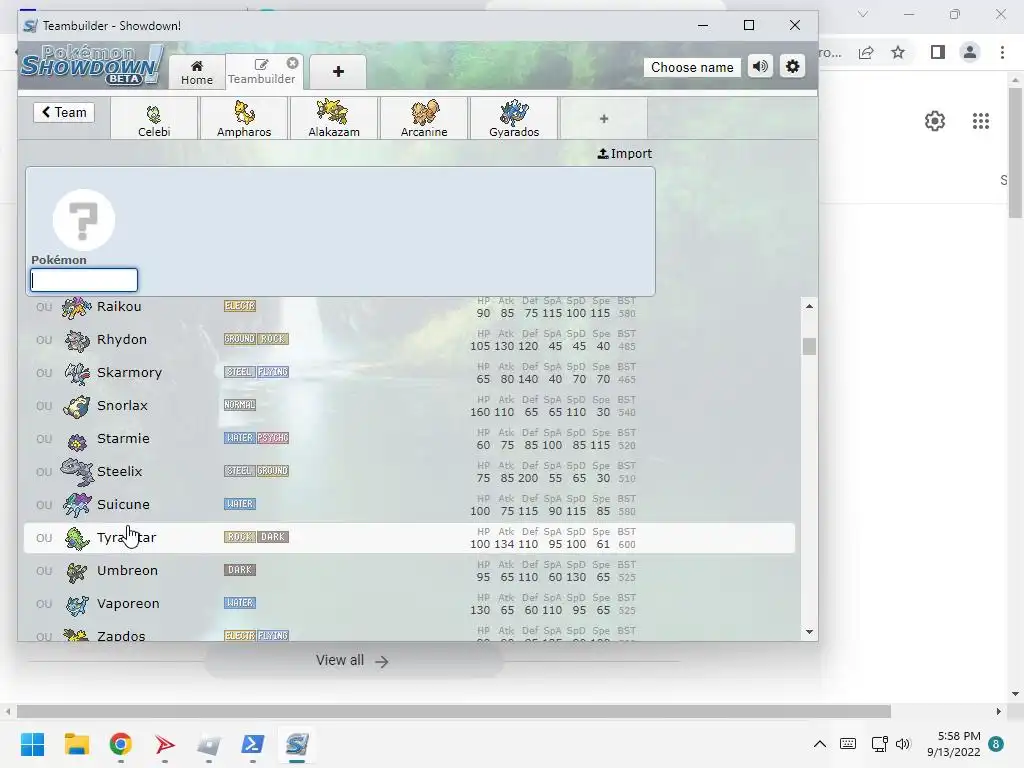This screenshot has height=768, width=1024.
Task: Click the Choose name button
Action: (x=692, y=67)
